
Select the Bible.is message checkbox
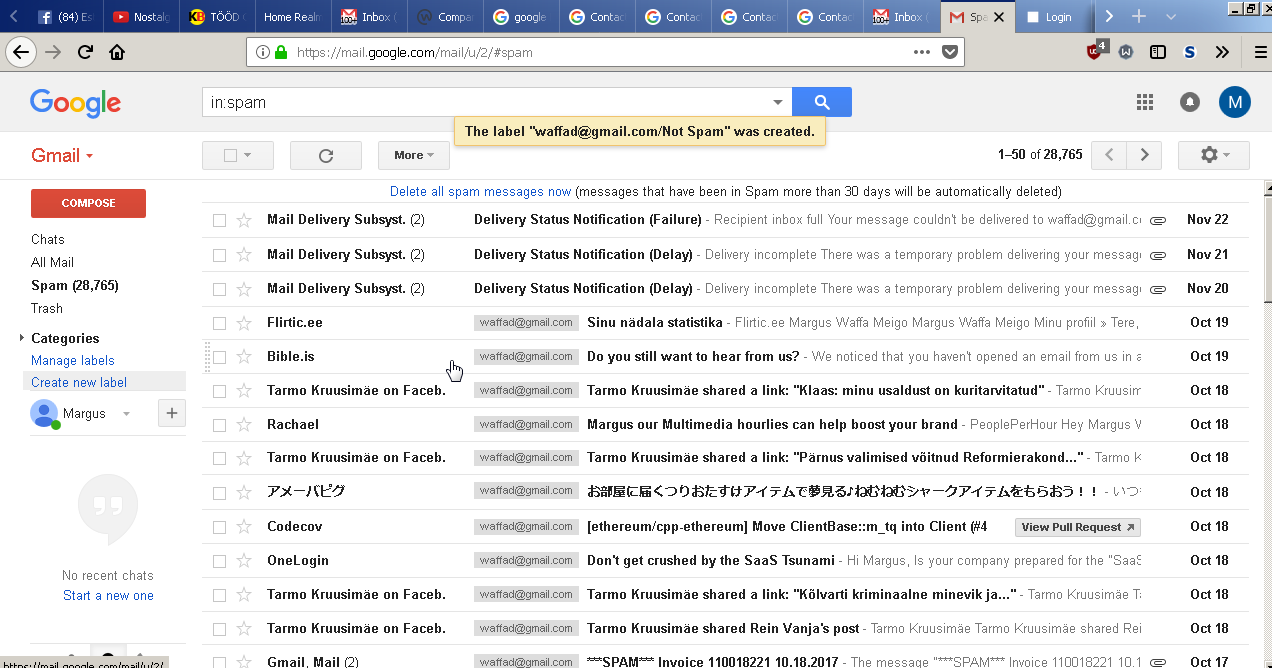[x=219, y=357]
